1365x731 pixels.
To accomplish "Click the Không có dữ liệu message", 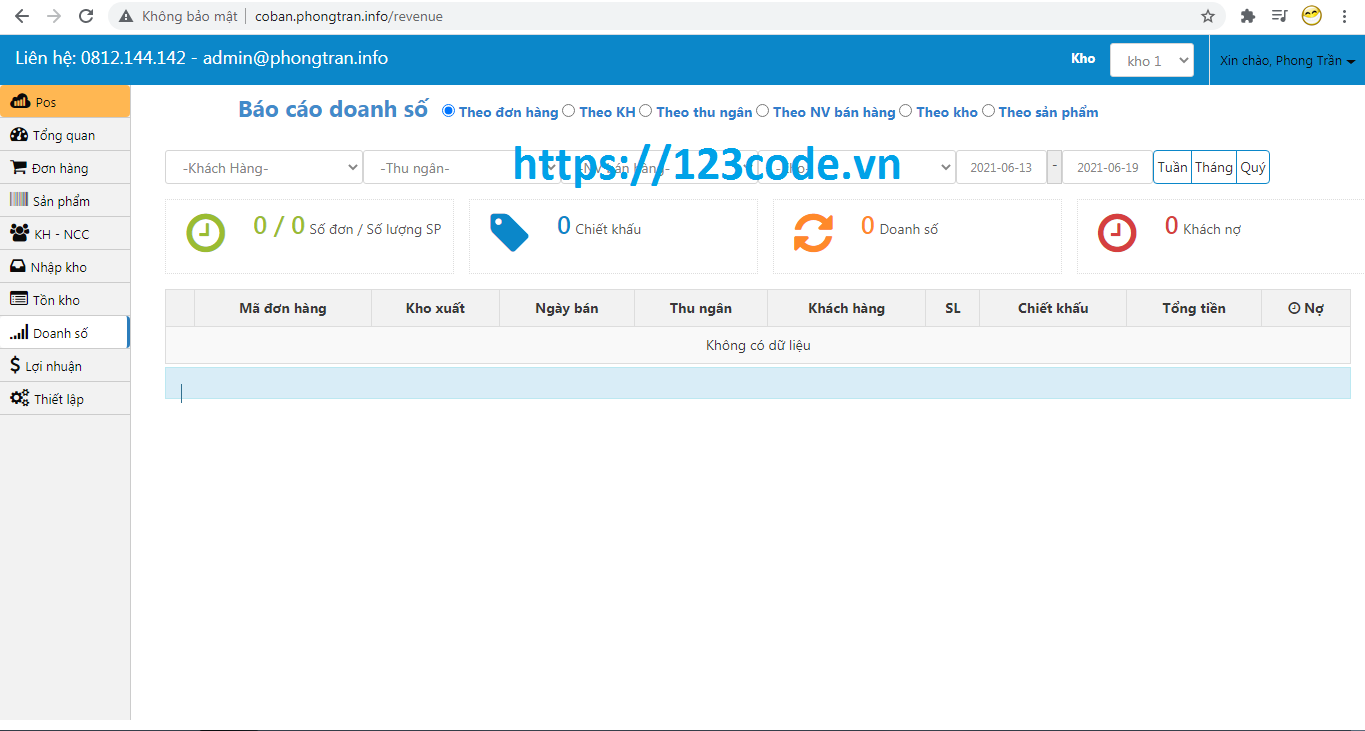I will pyautogui.click(x=758, y=345).
